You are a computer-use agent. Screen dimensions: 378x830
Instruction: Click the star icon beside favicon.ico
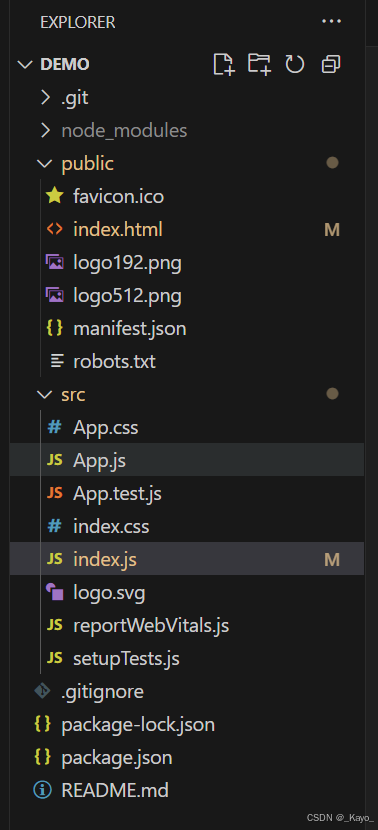(55, 196)
